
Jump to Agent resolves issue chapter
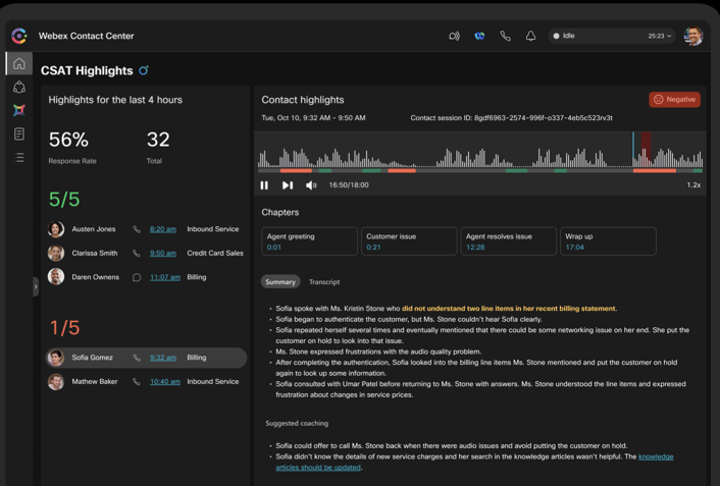(x=508, y=241)
